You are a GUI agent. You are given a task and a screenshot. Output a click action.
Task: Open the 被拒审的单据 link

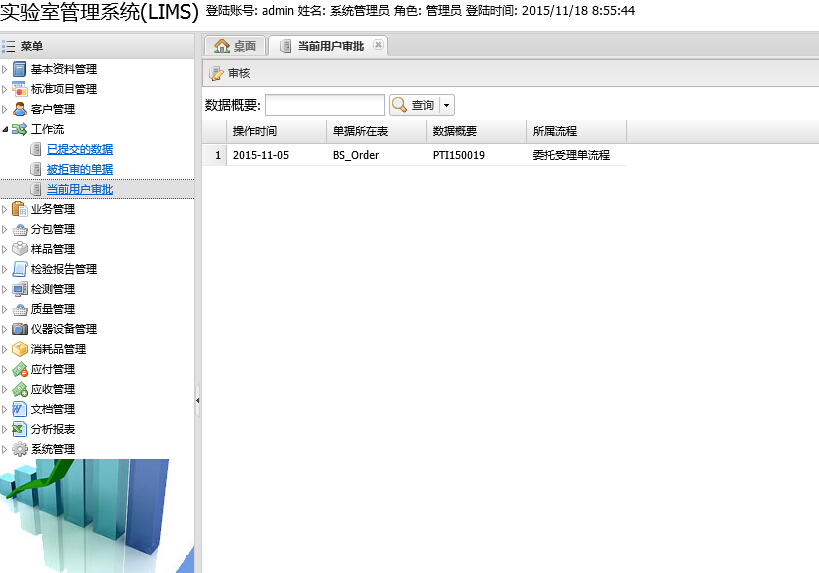(x=79, y=169)
